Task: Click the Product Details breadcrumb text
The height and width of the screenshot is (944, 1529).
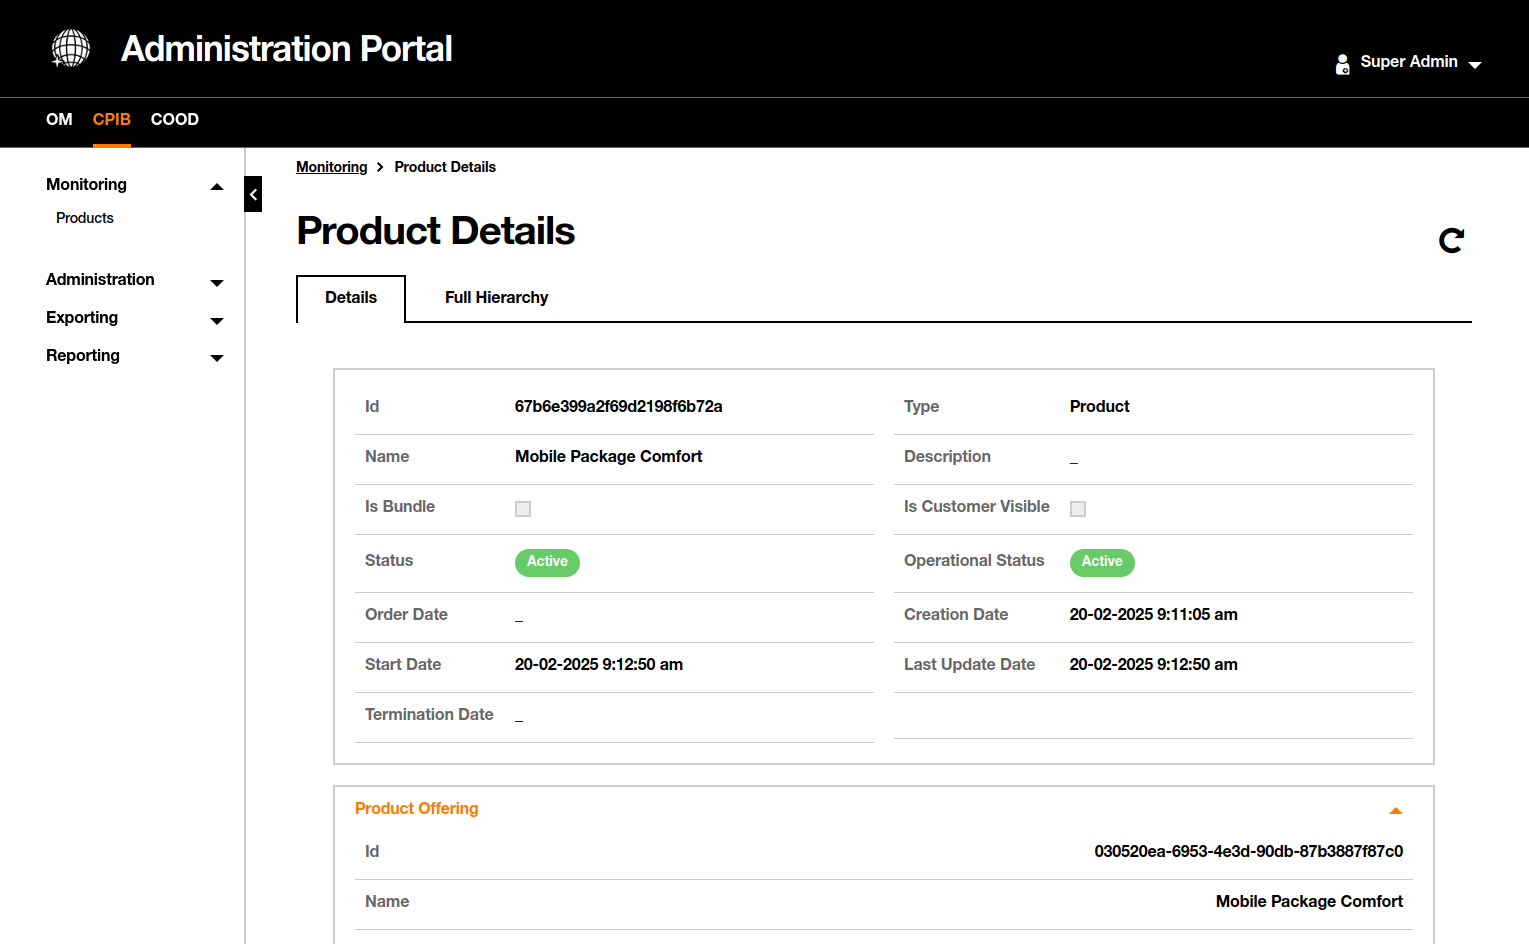Action: pos(445,167)
